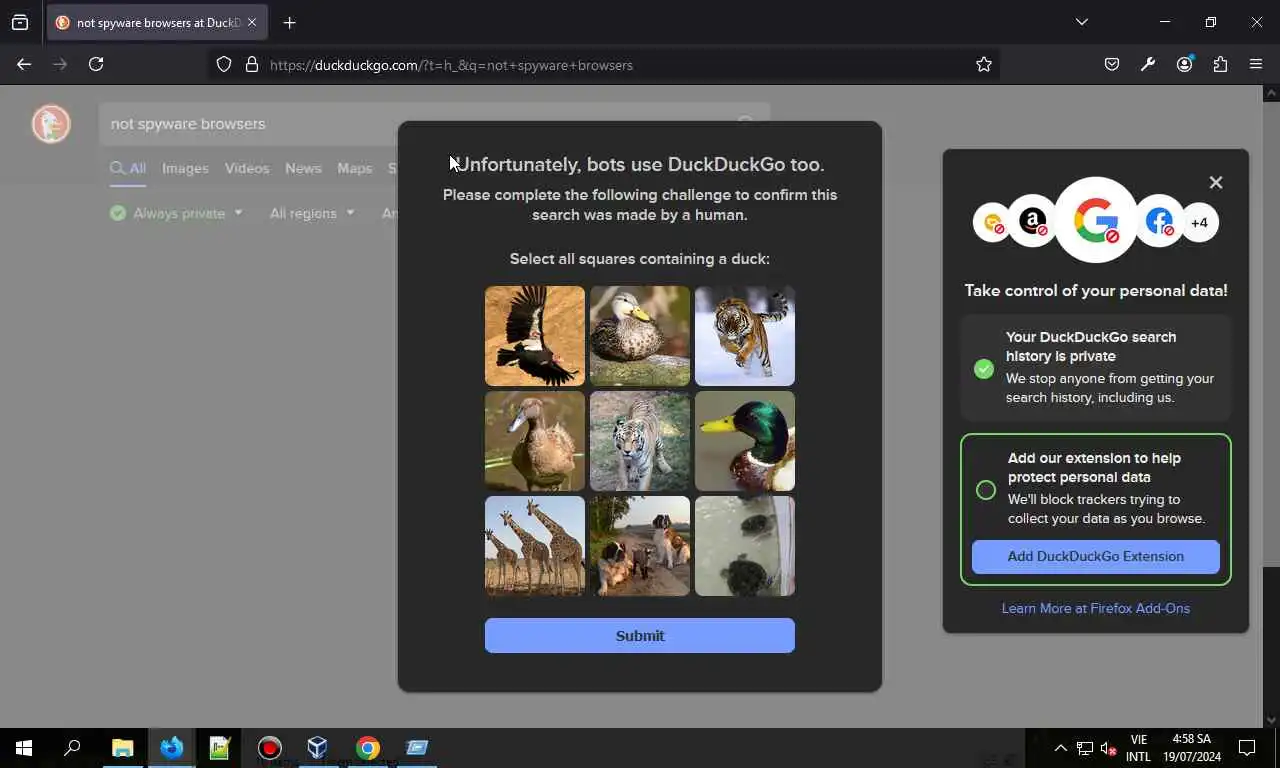This screenshot has width=1280, height=768.
Task: Open the Firefox account icon
Action: coord(1184,64)
